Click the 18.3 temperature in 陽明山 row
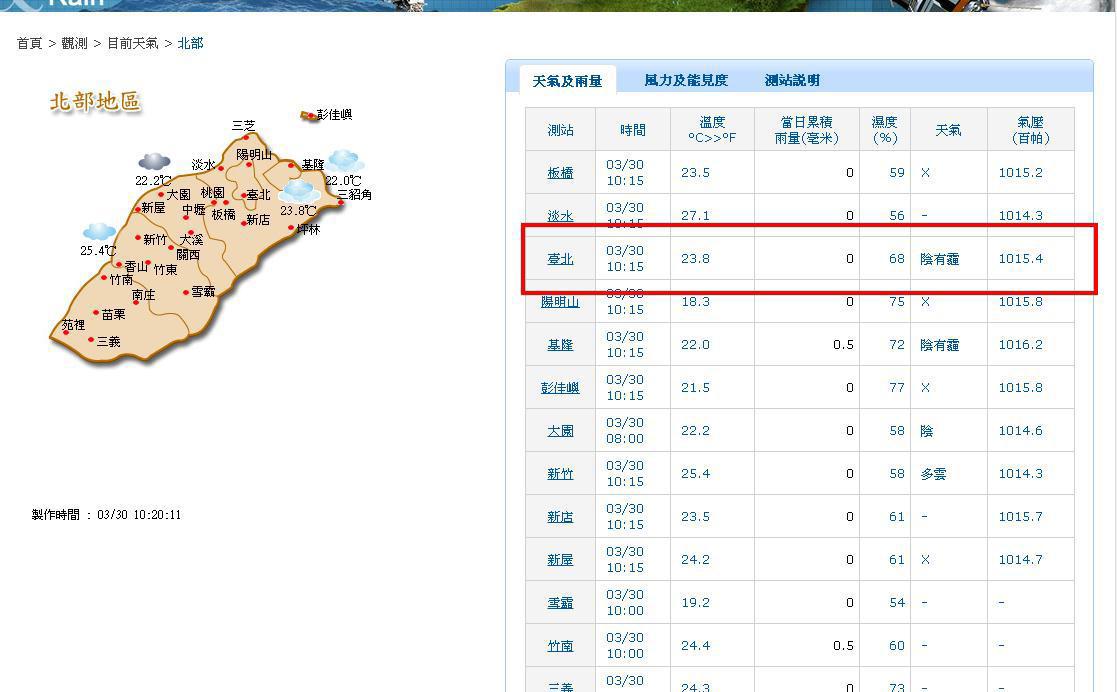The width and height of the screenshot is (1117, 692). (x=695, y=301)
